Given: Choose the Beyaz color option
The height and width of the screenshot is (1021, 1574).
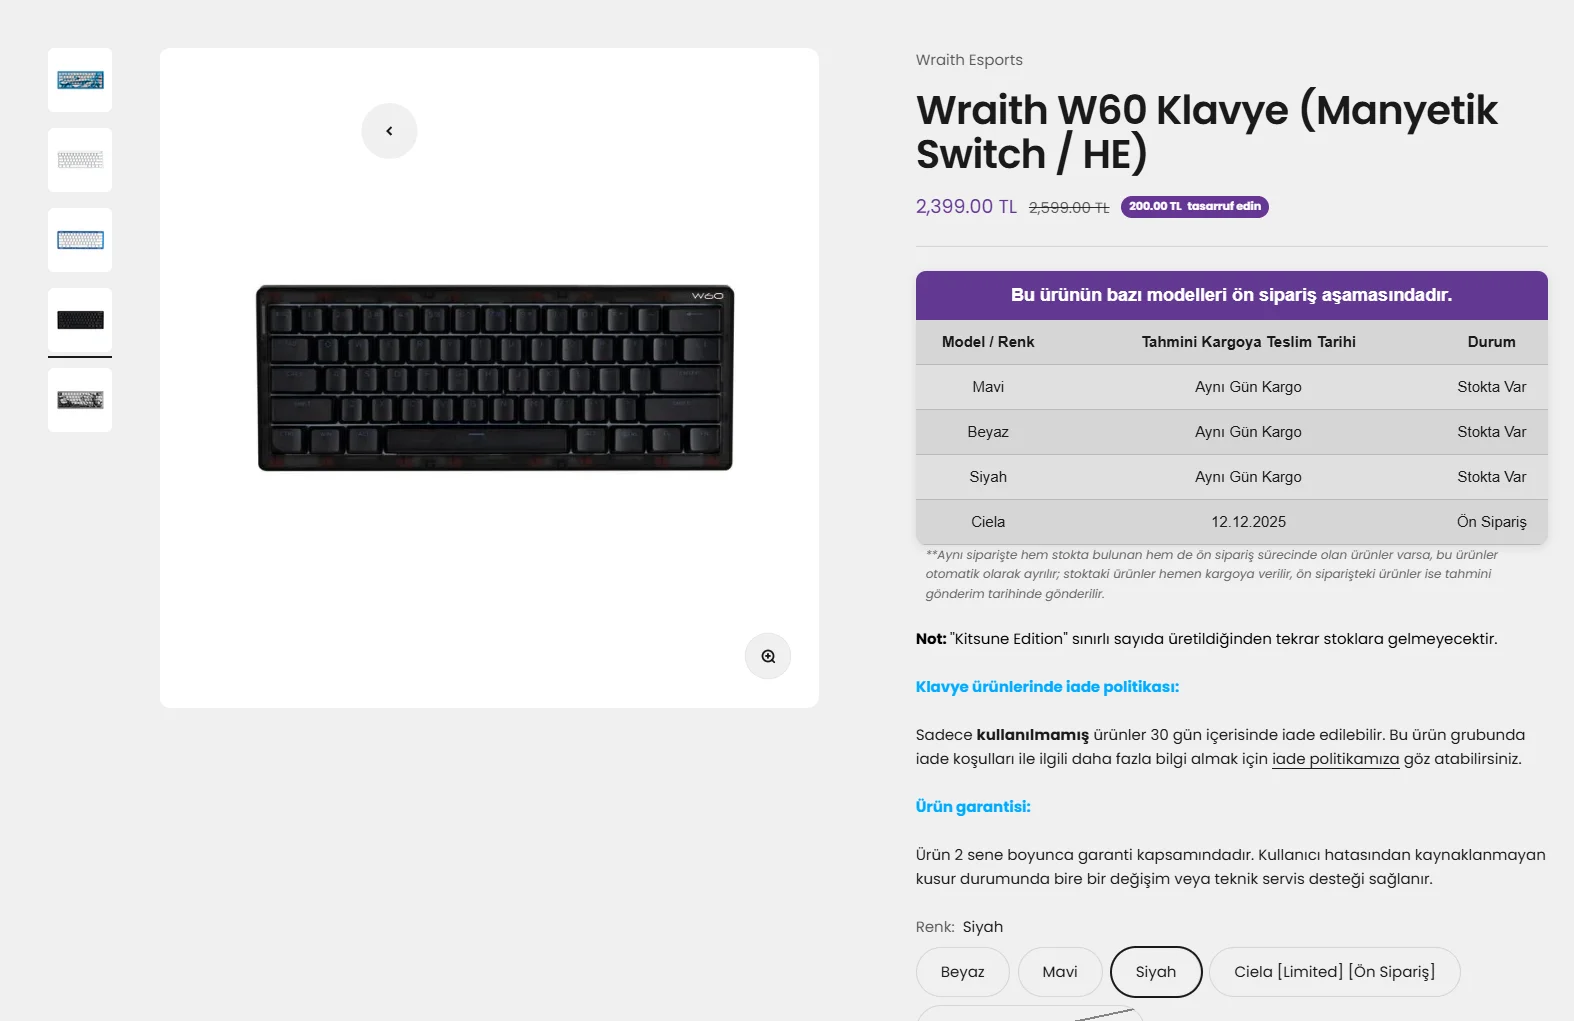Looking at the screenshot, I should 962,972.
